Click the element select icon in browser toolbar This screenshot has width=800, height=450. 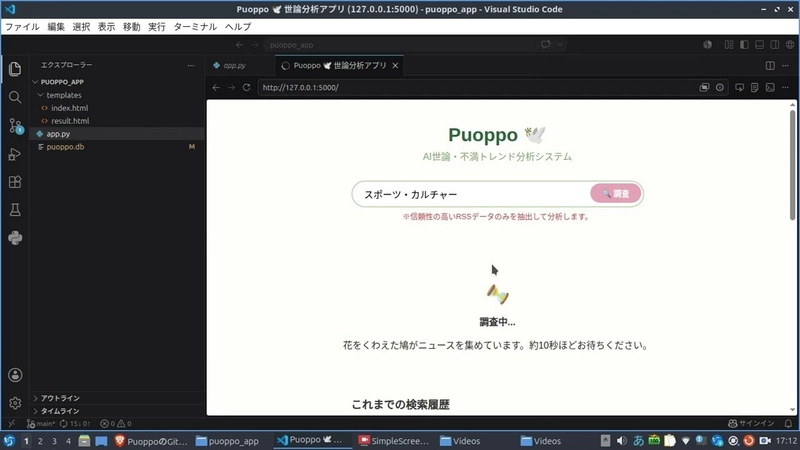click(x=739, y=88)
